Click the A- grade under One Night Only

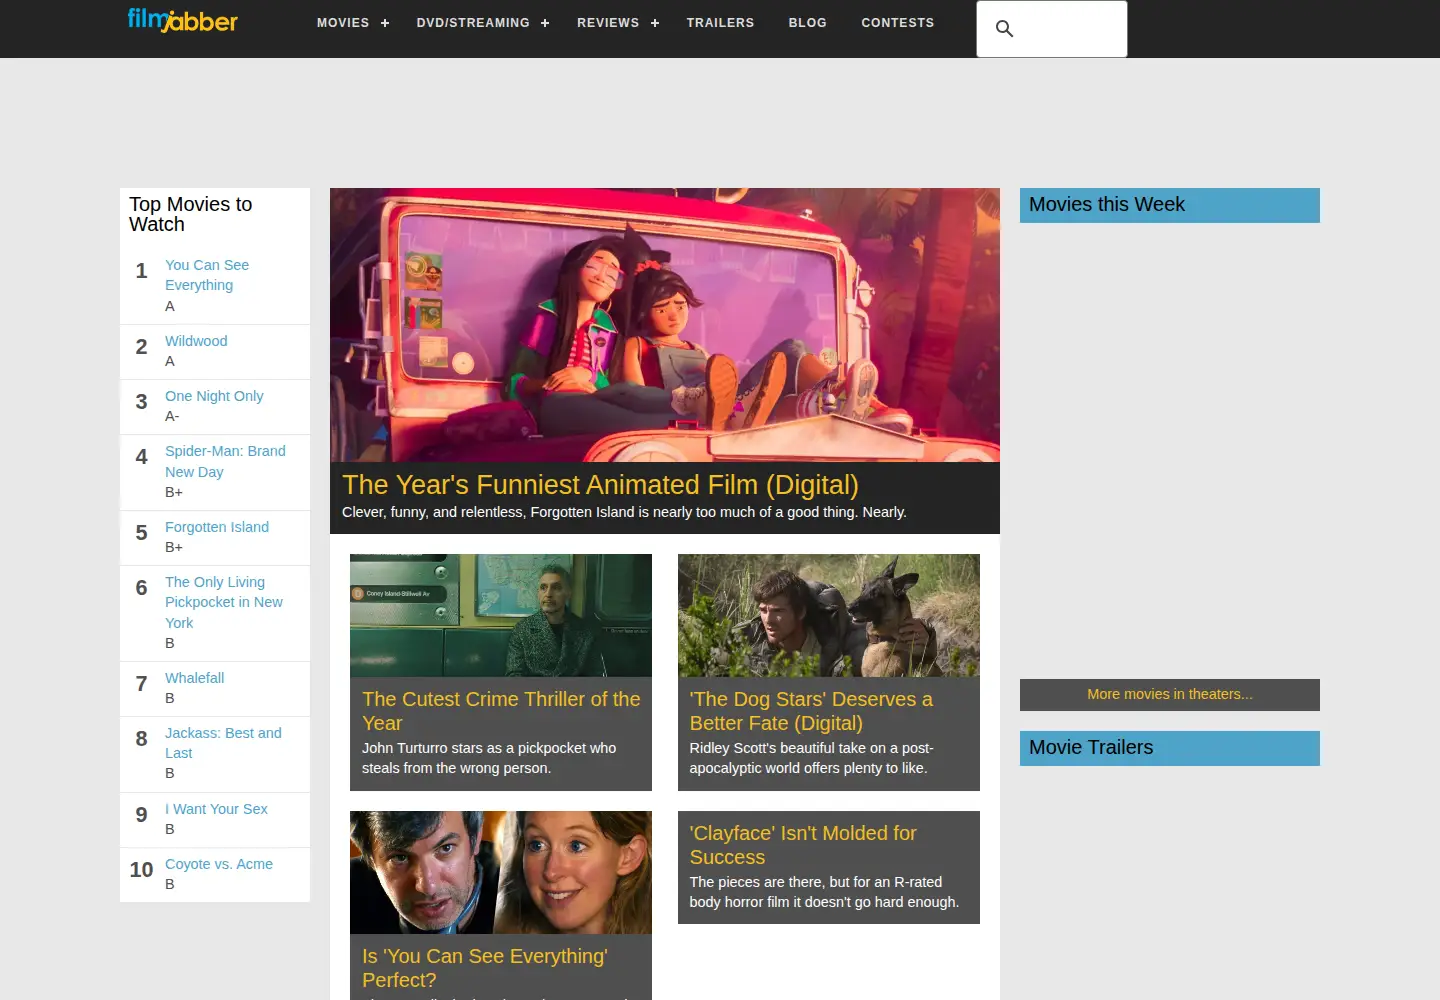click(x=172, y=416)
